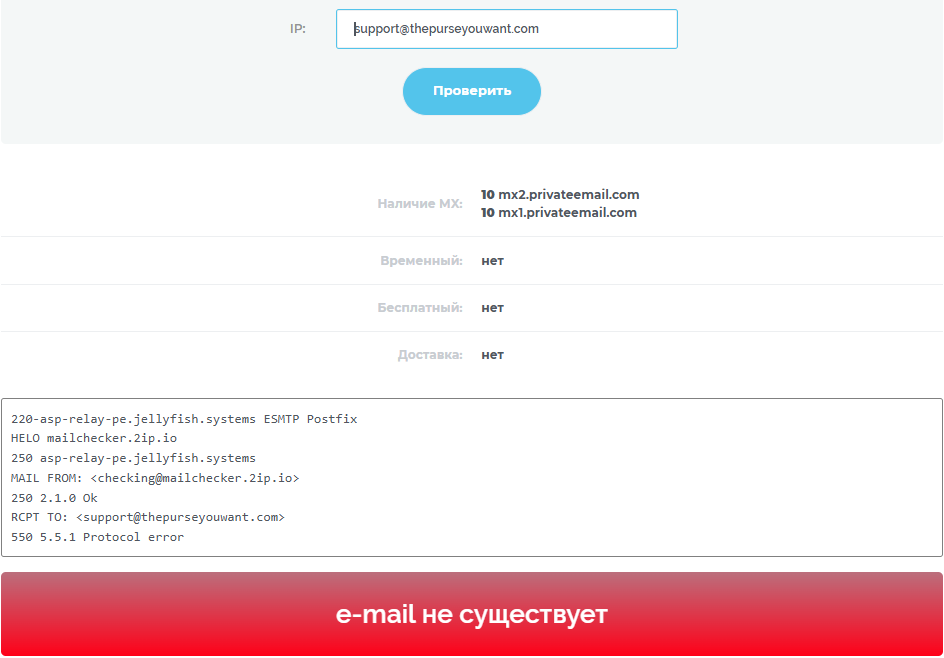Click the 550 5.5.1 Protocol error line

pos(98,537)
